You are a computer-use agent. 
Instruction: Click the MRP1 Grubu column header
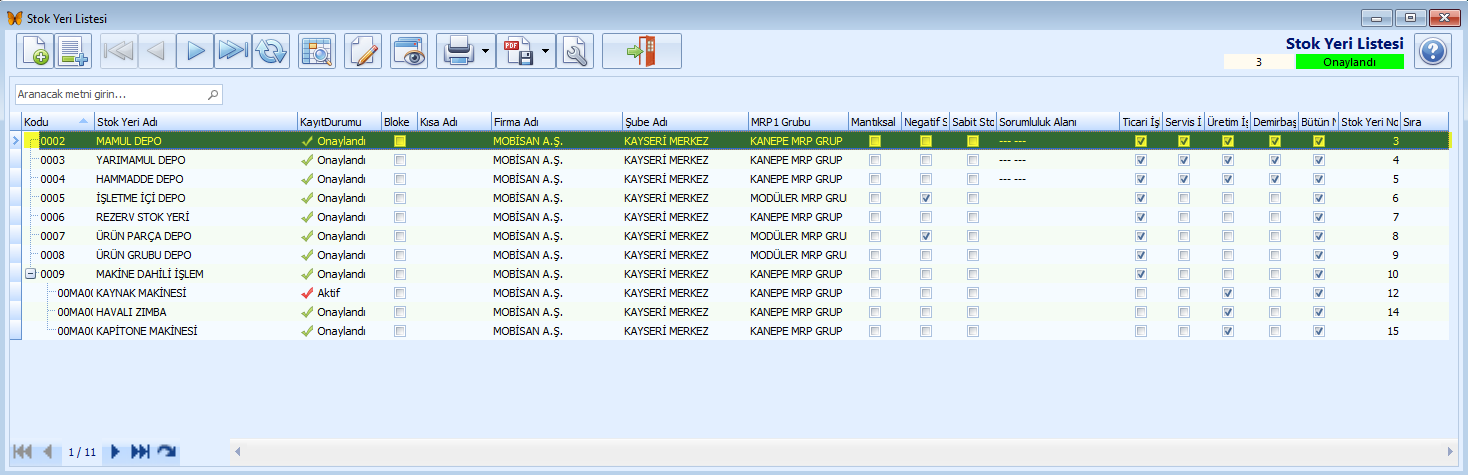798,122
